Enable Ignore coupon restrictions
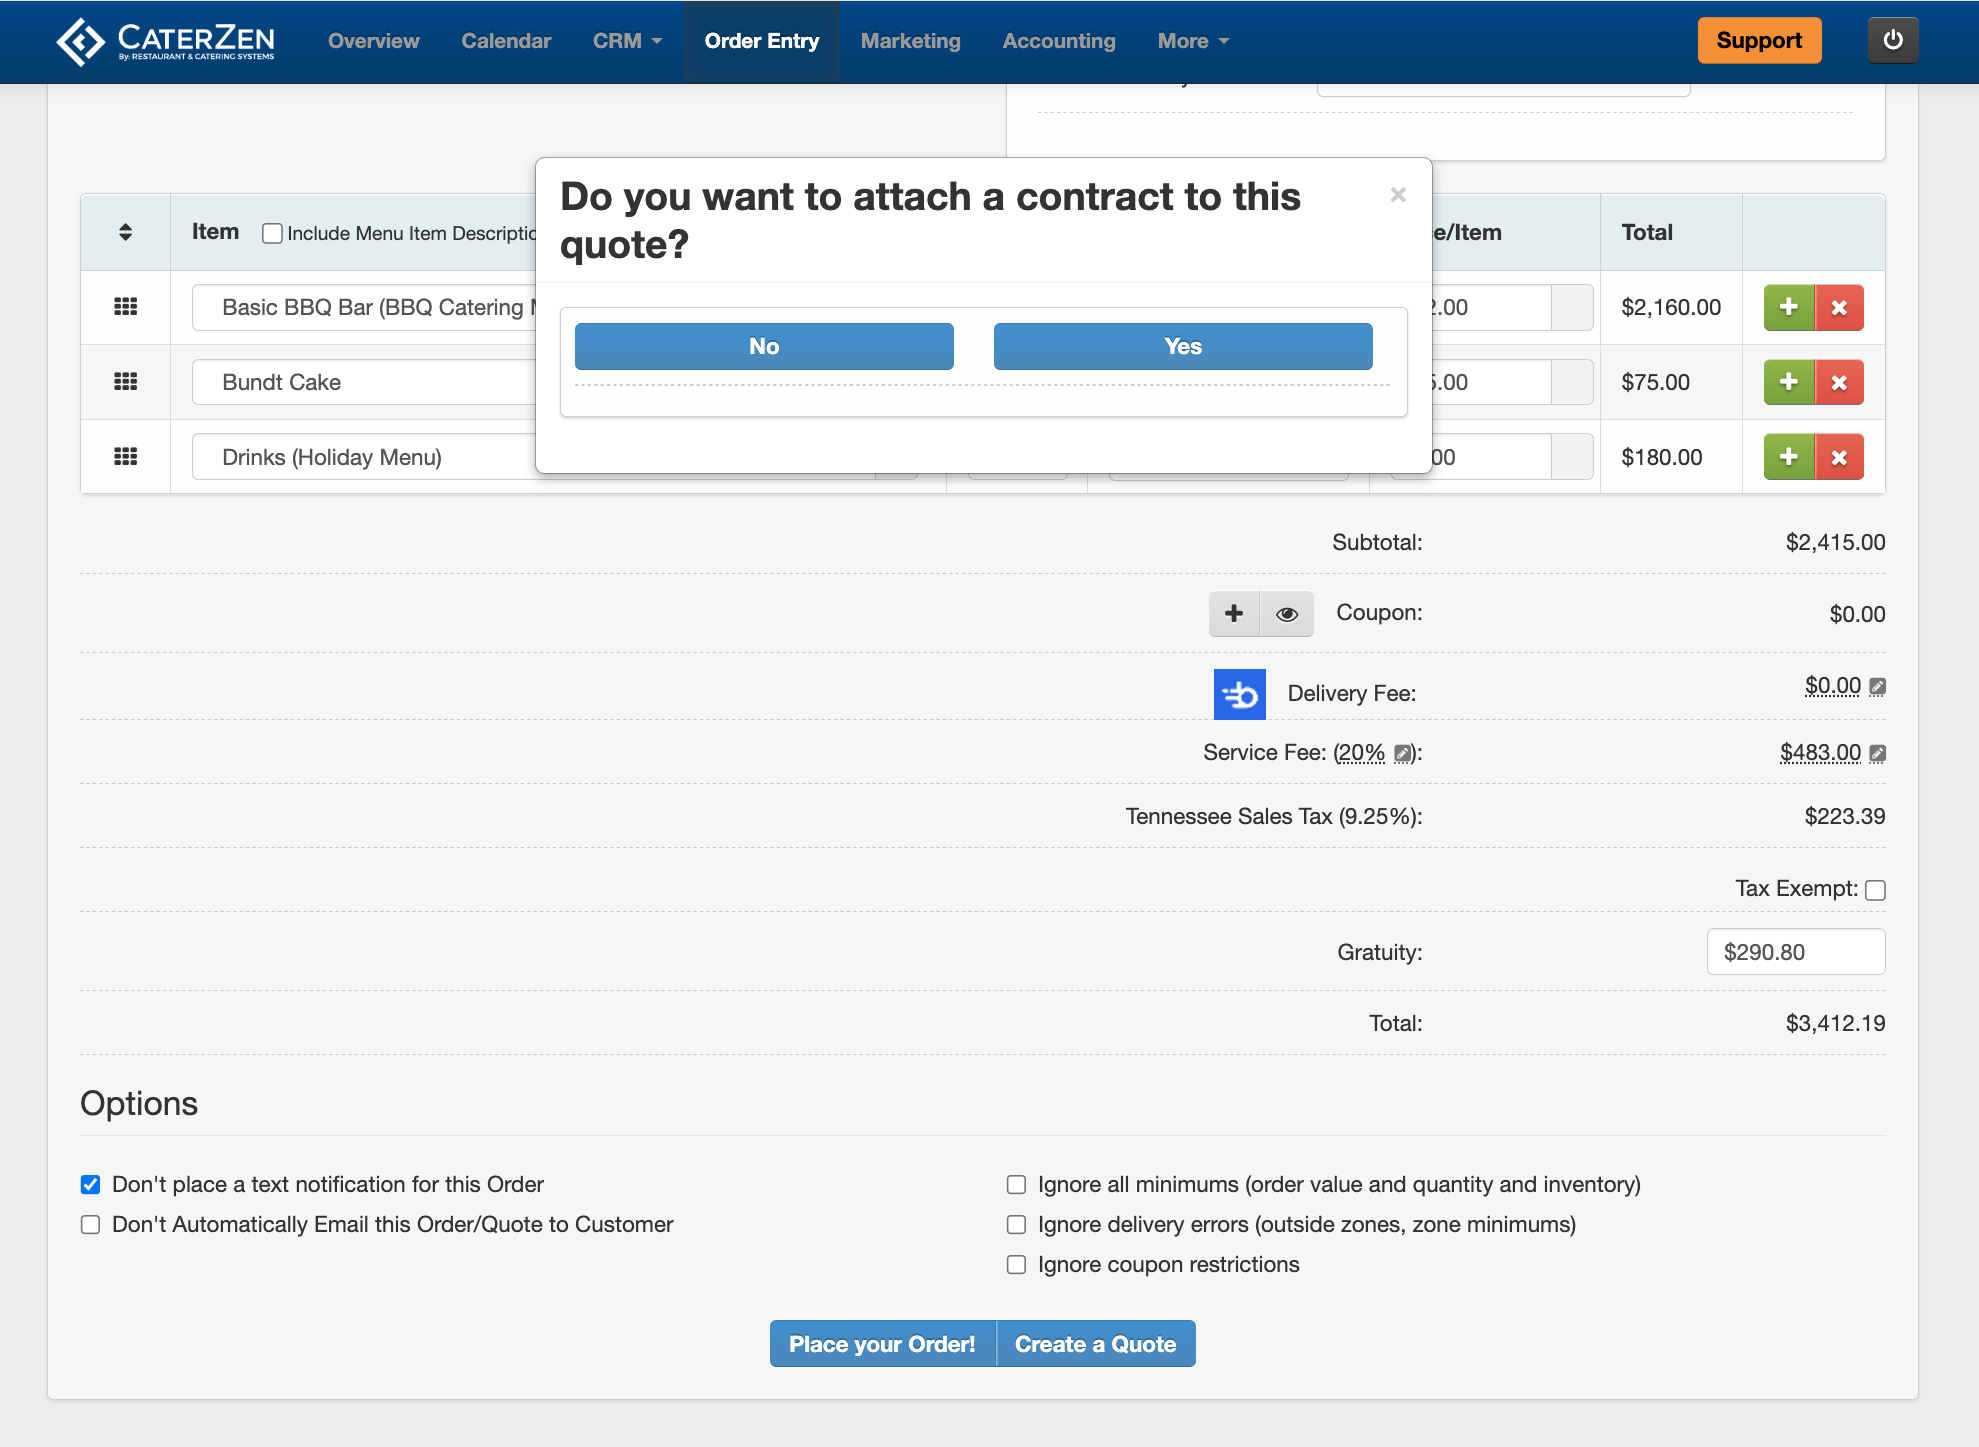 pyautogui.click(x=1016, y=1265)
